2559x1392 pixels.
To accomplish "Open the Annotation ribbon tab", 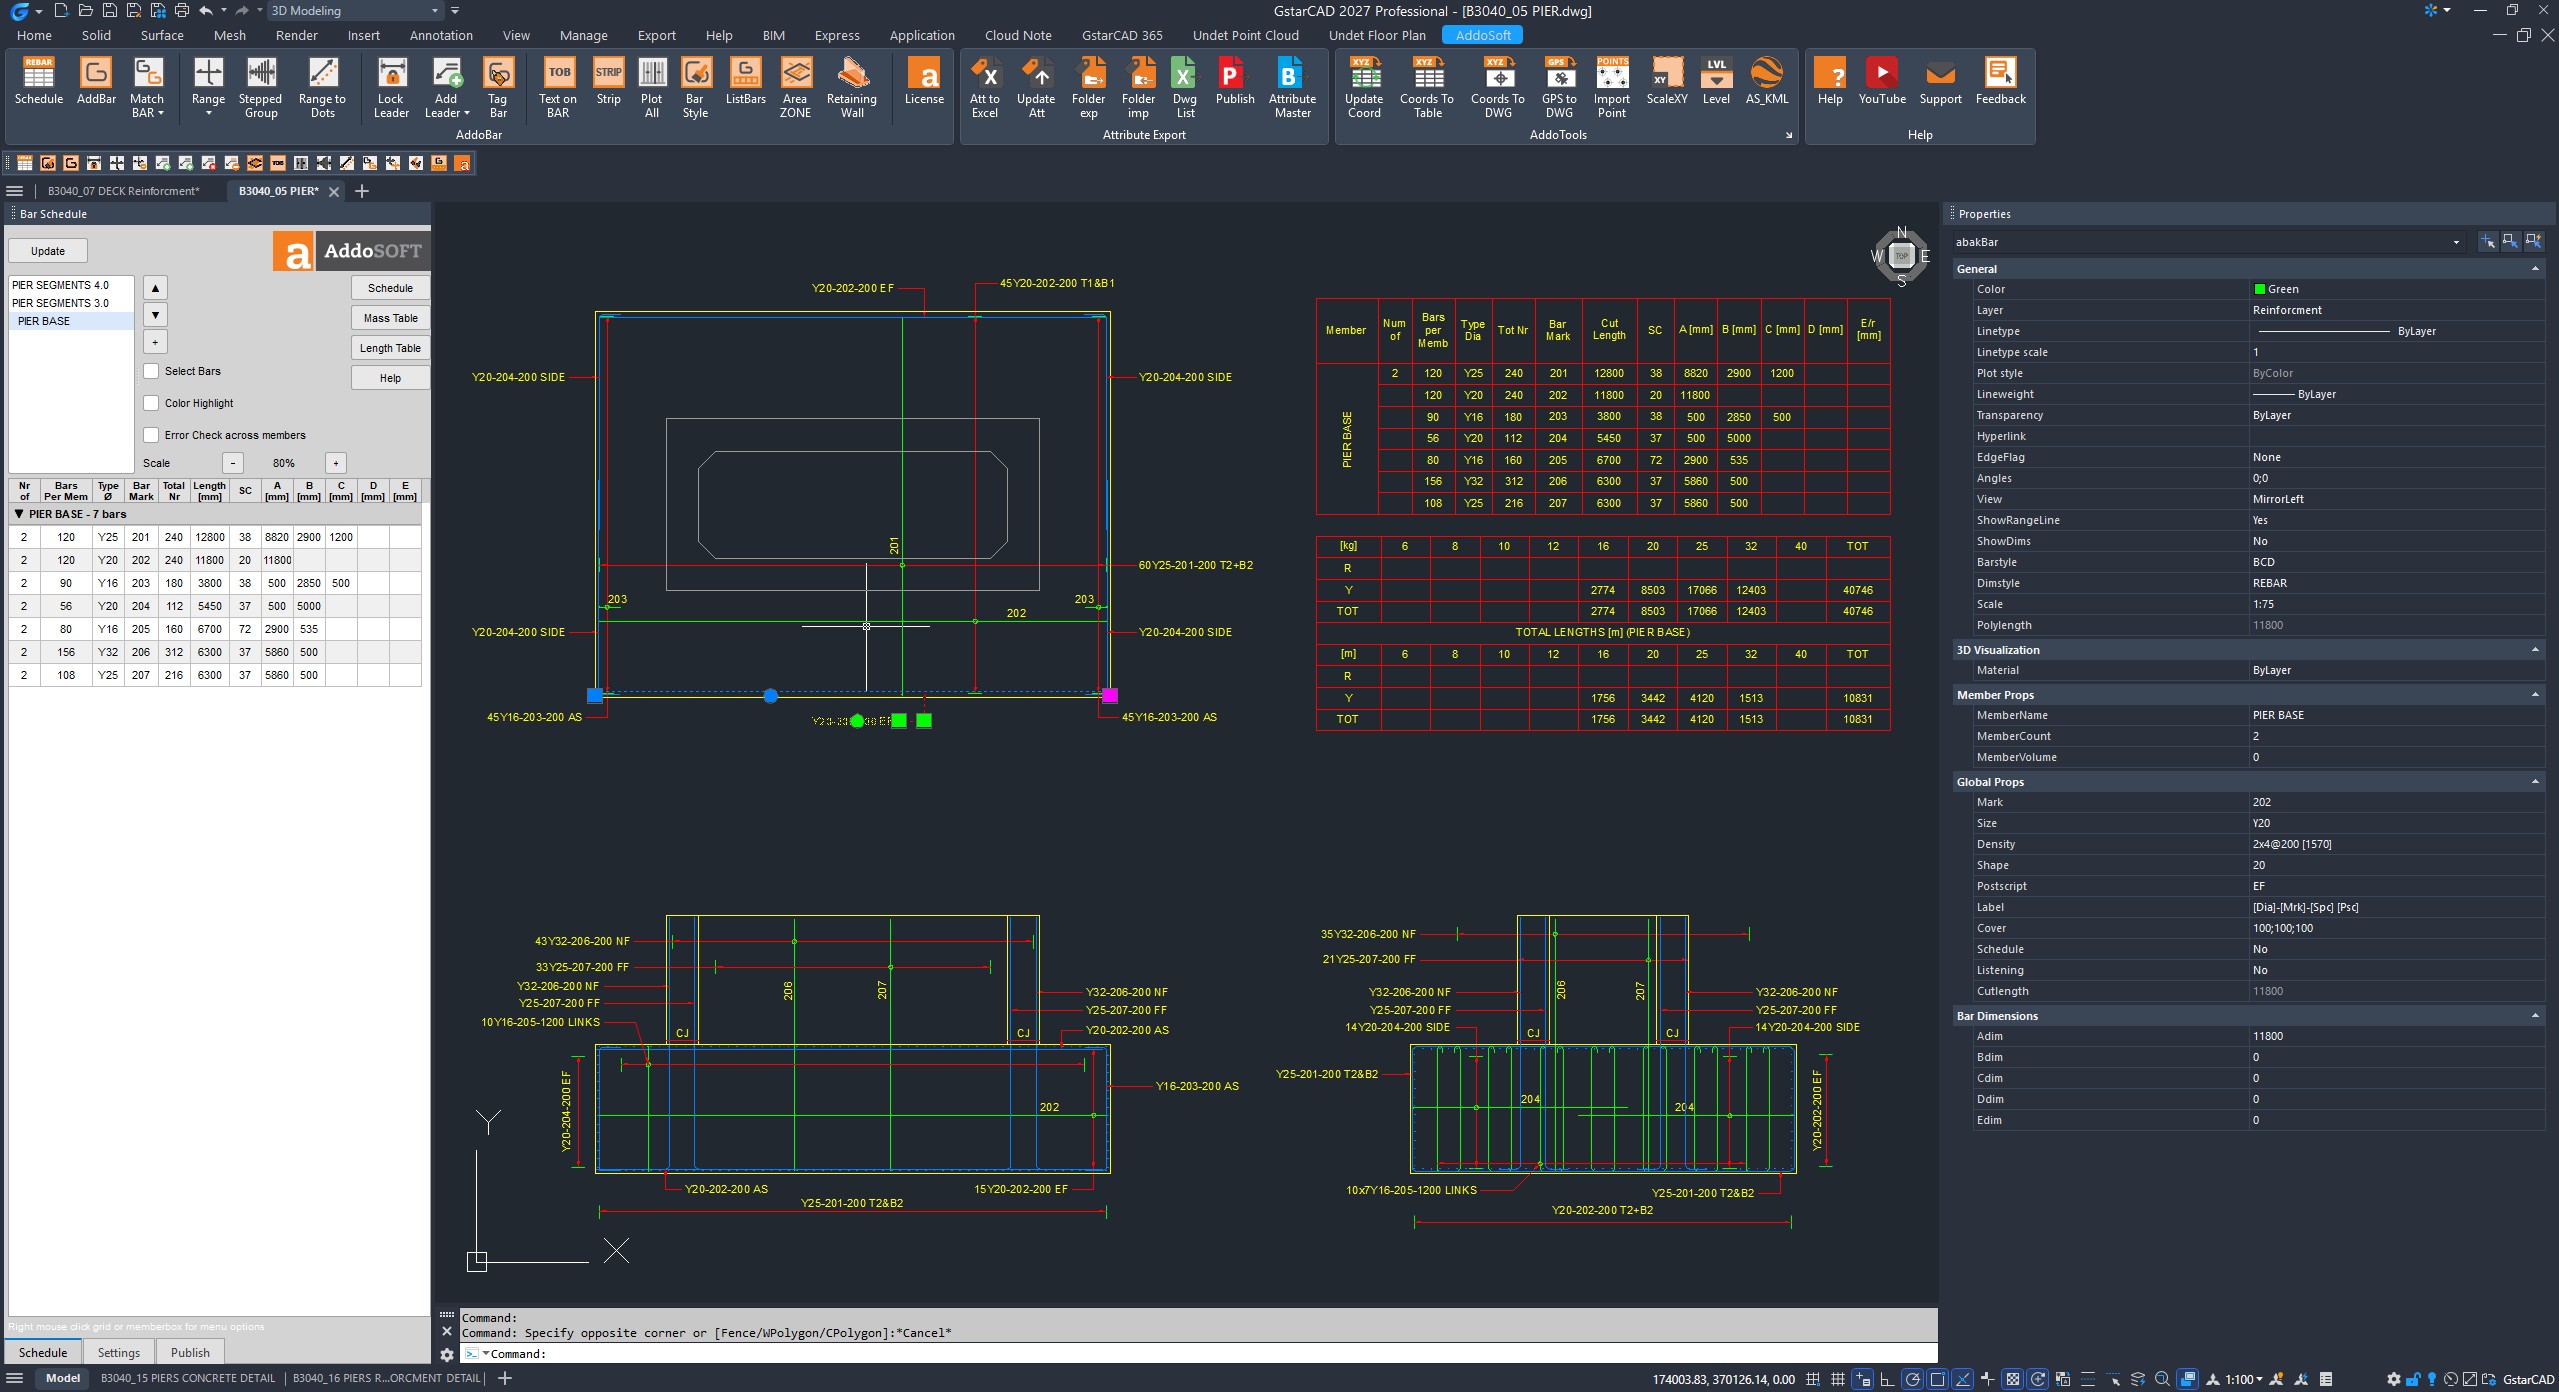I will click(x=441, y=35).
